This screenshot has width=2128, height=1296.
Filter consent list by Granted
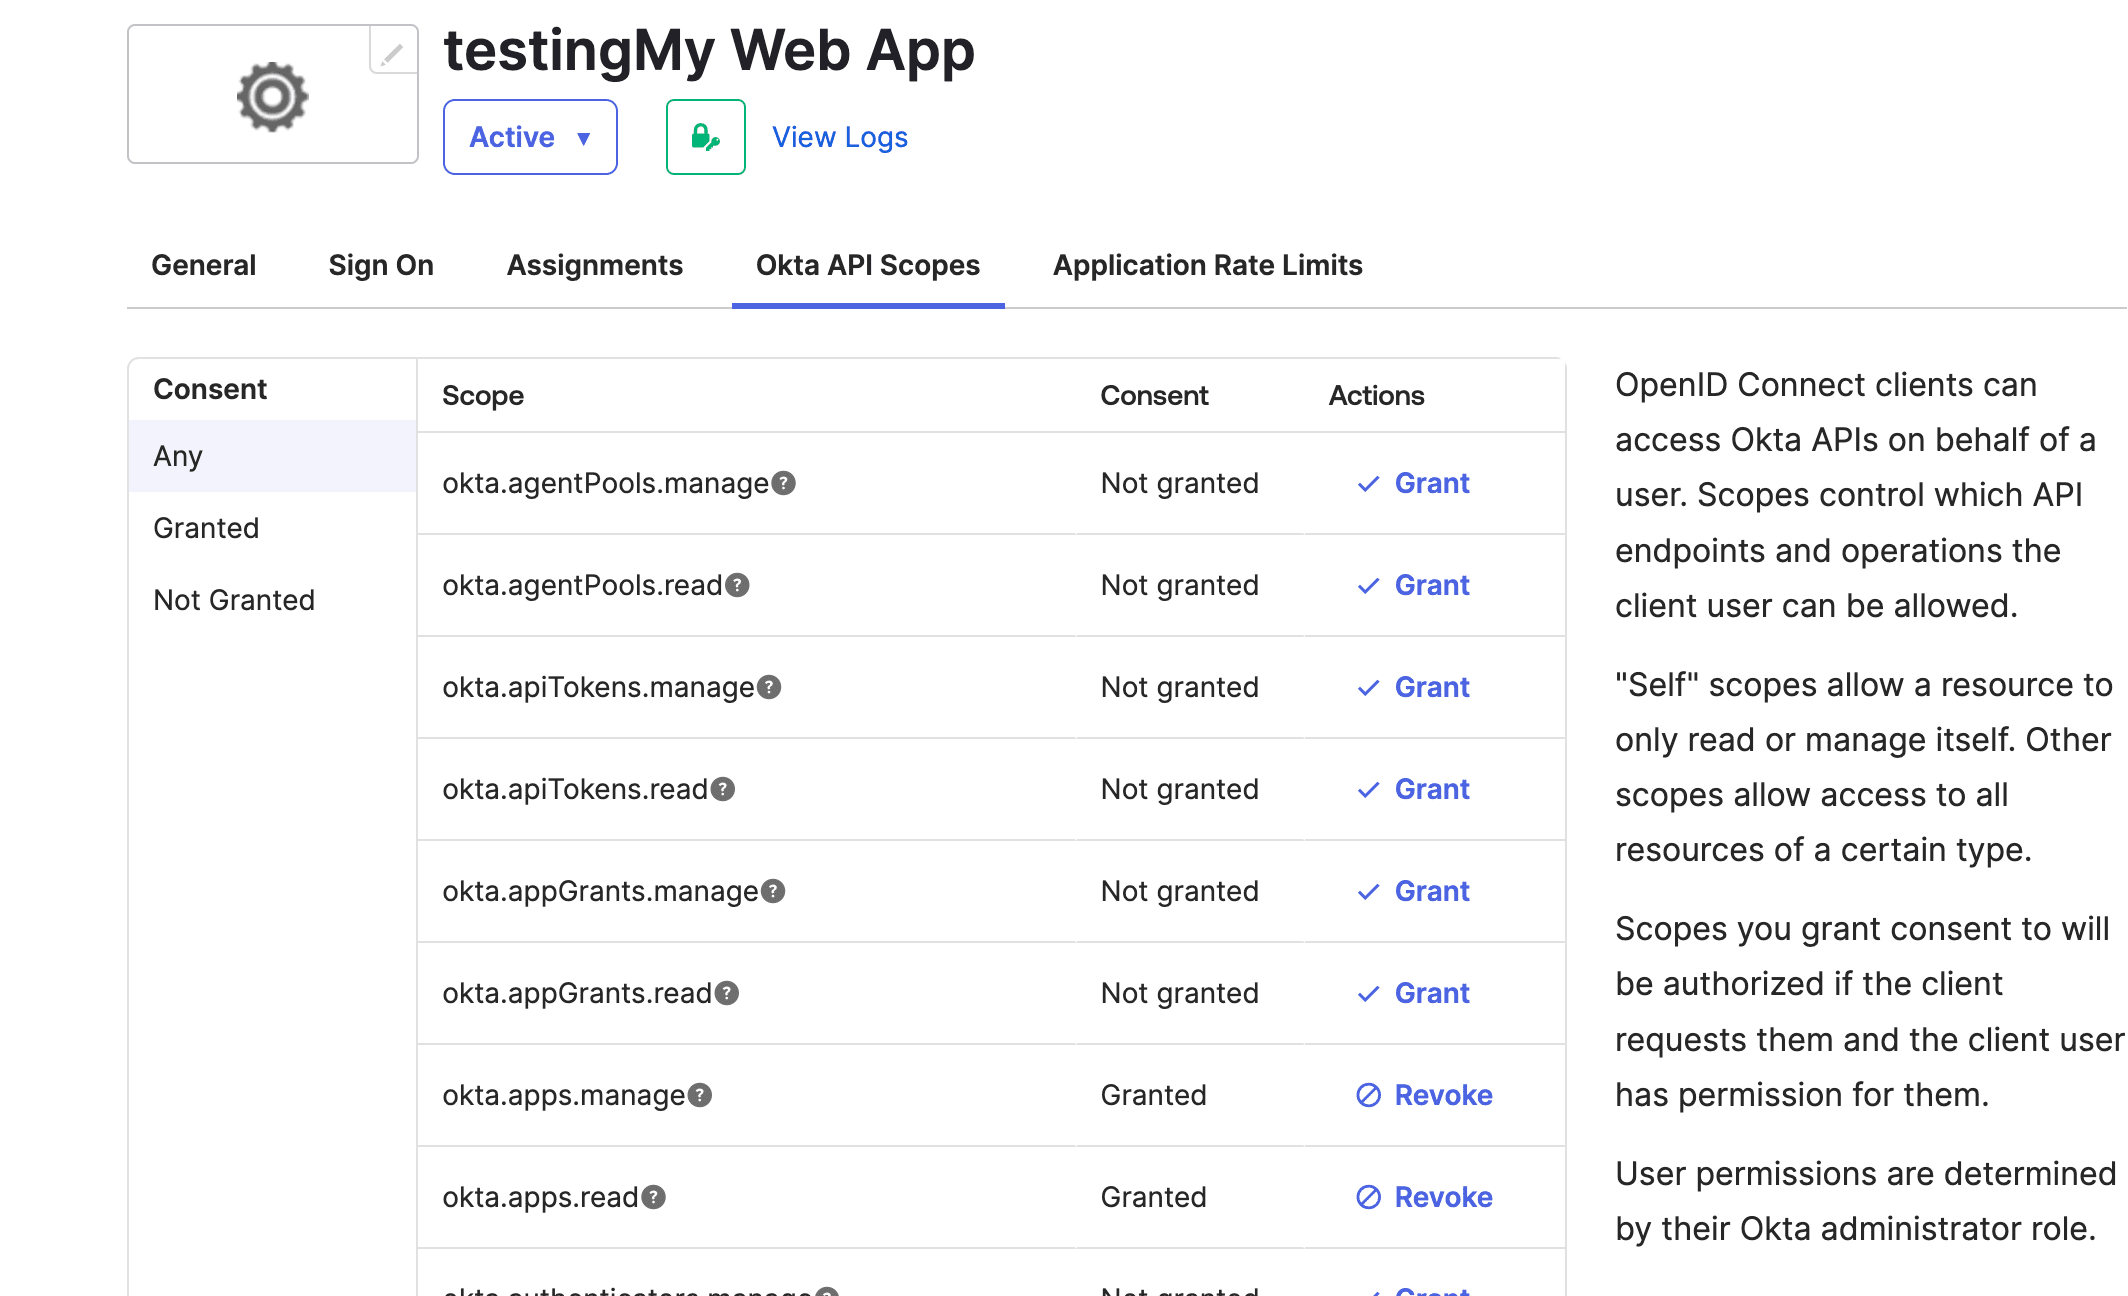point(206,528)
